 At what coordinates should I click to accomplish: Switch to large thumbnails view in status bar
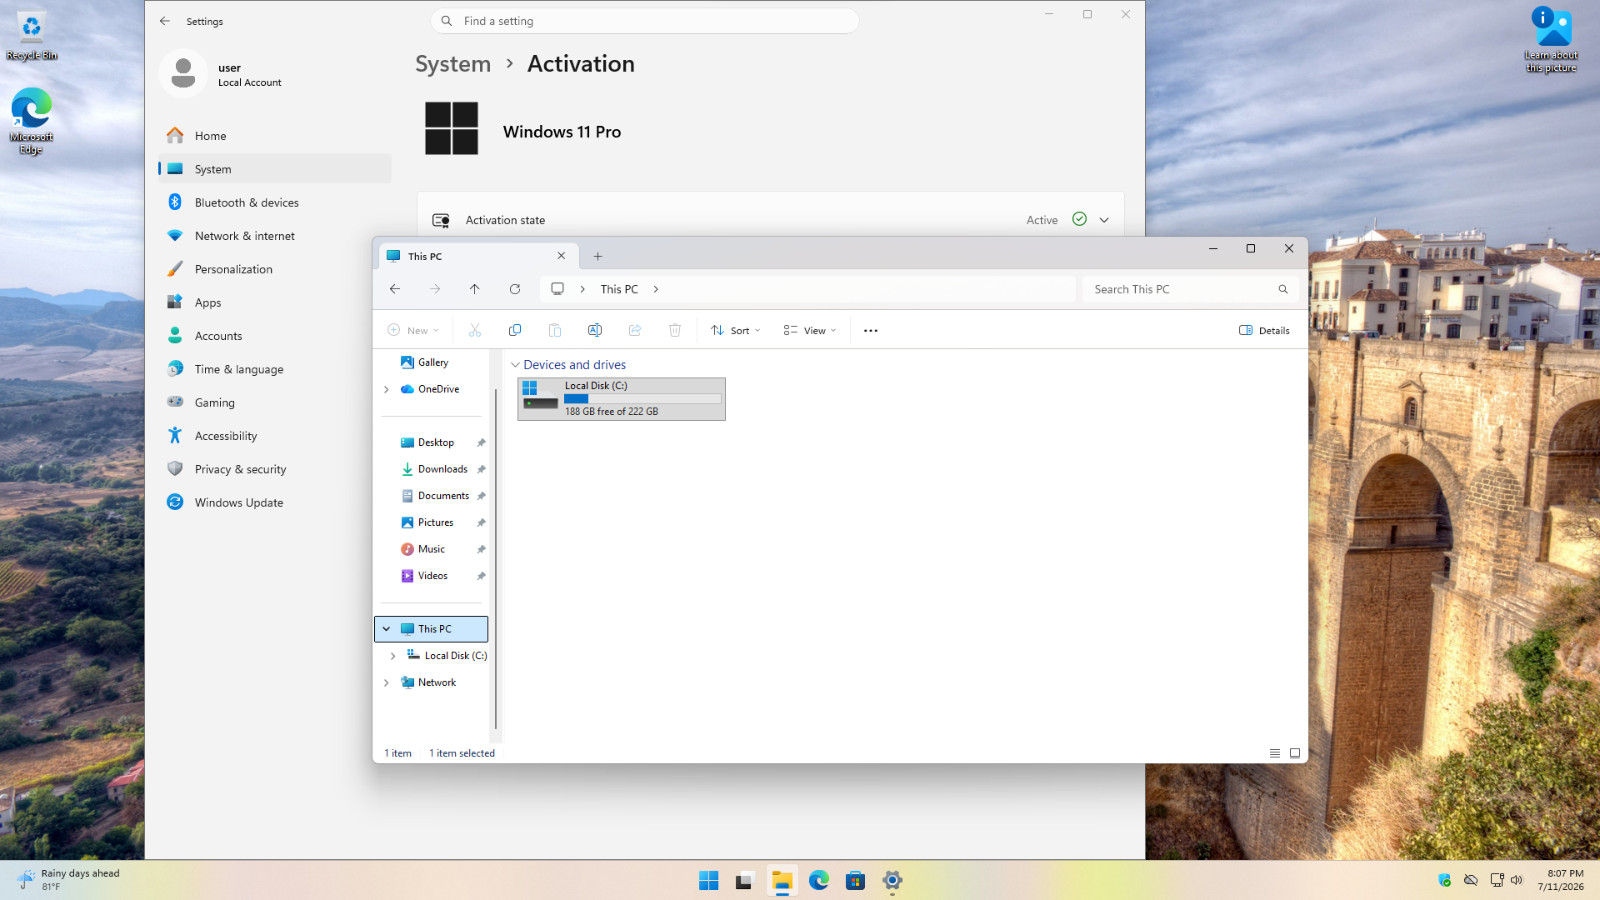1295,753
